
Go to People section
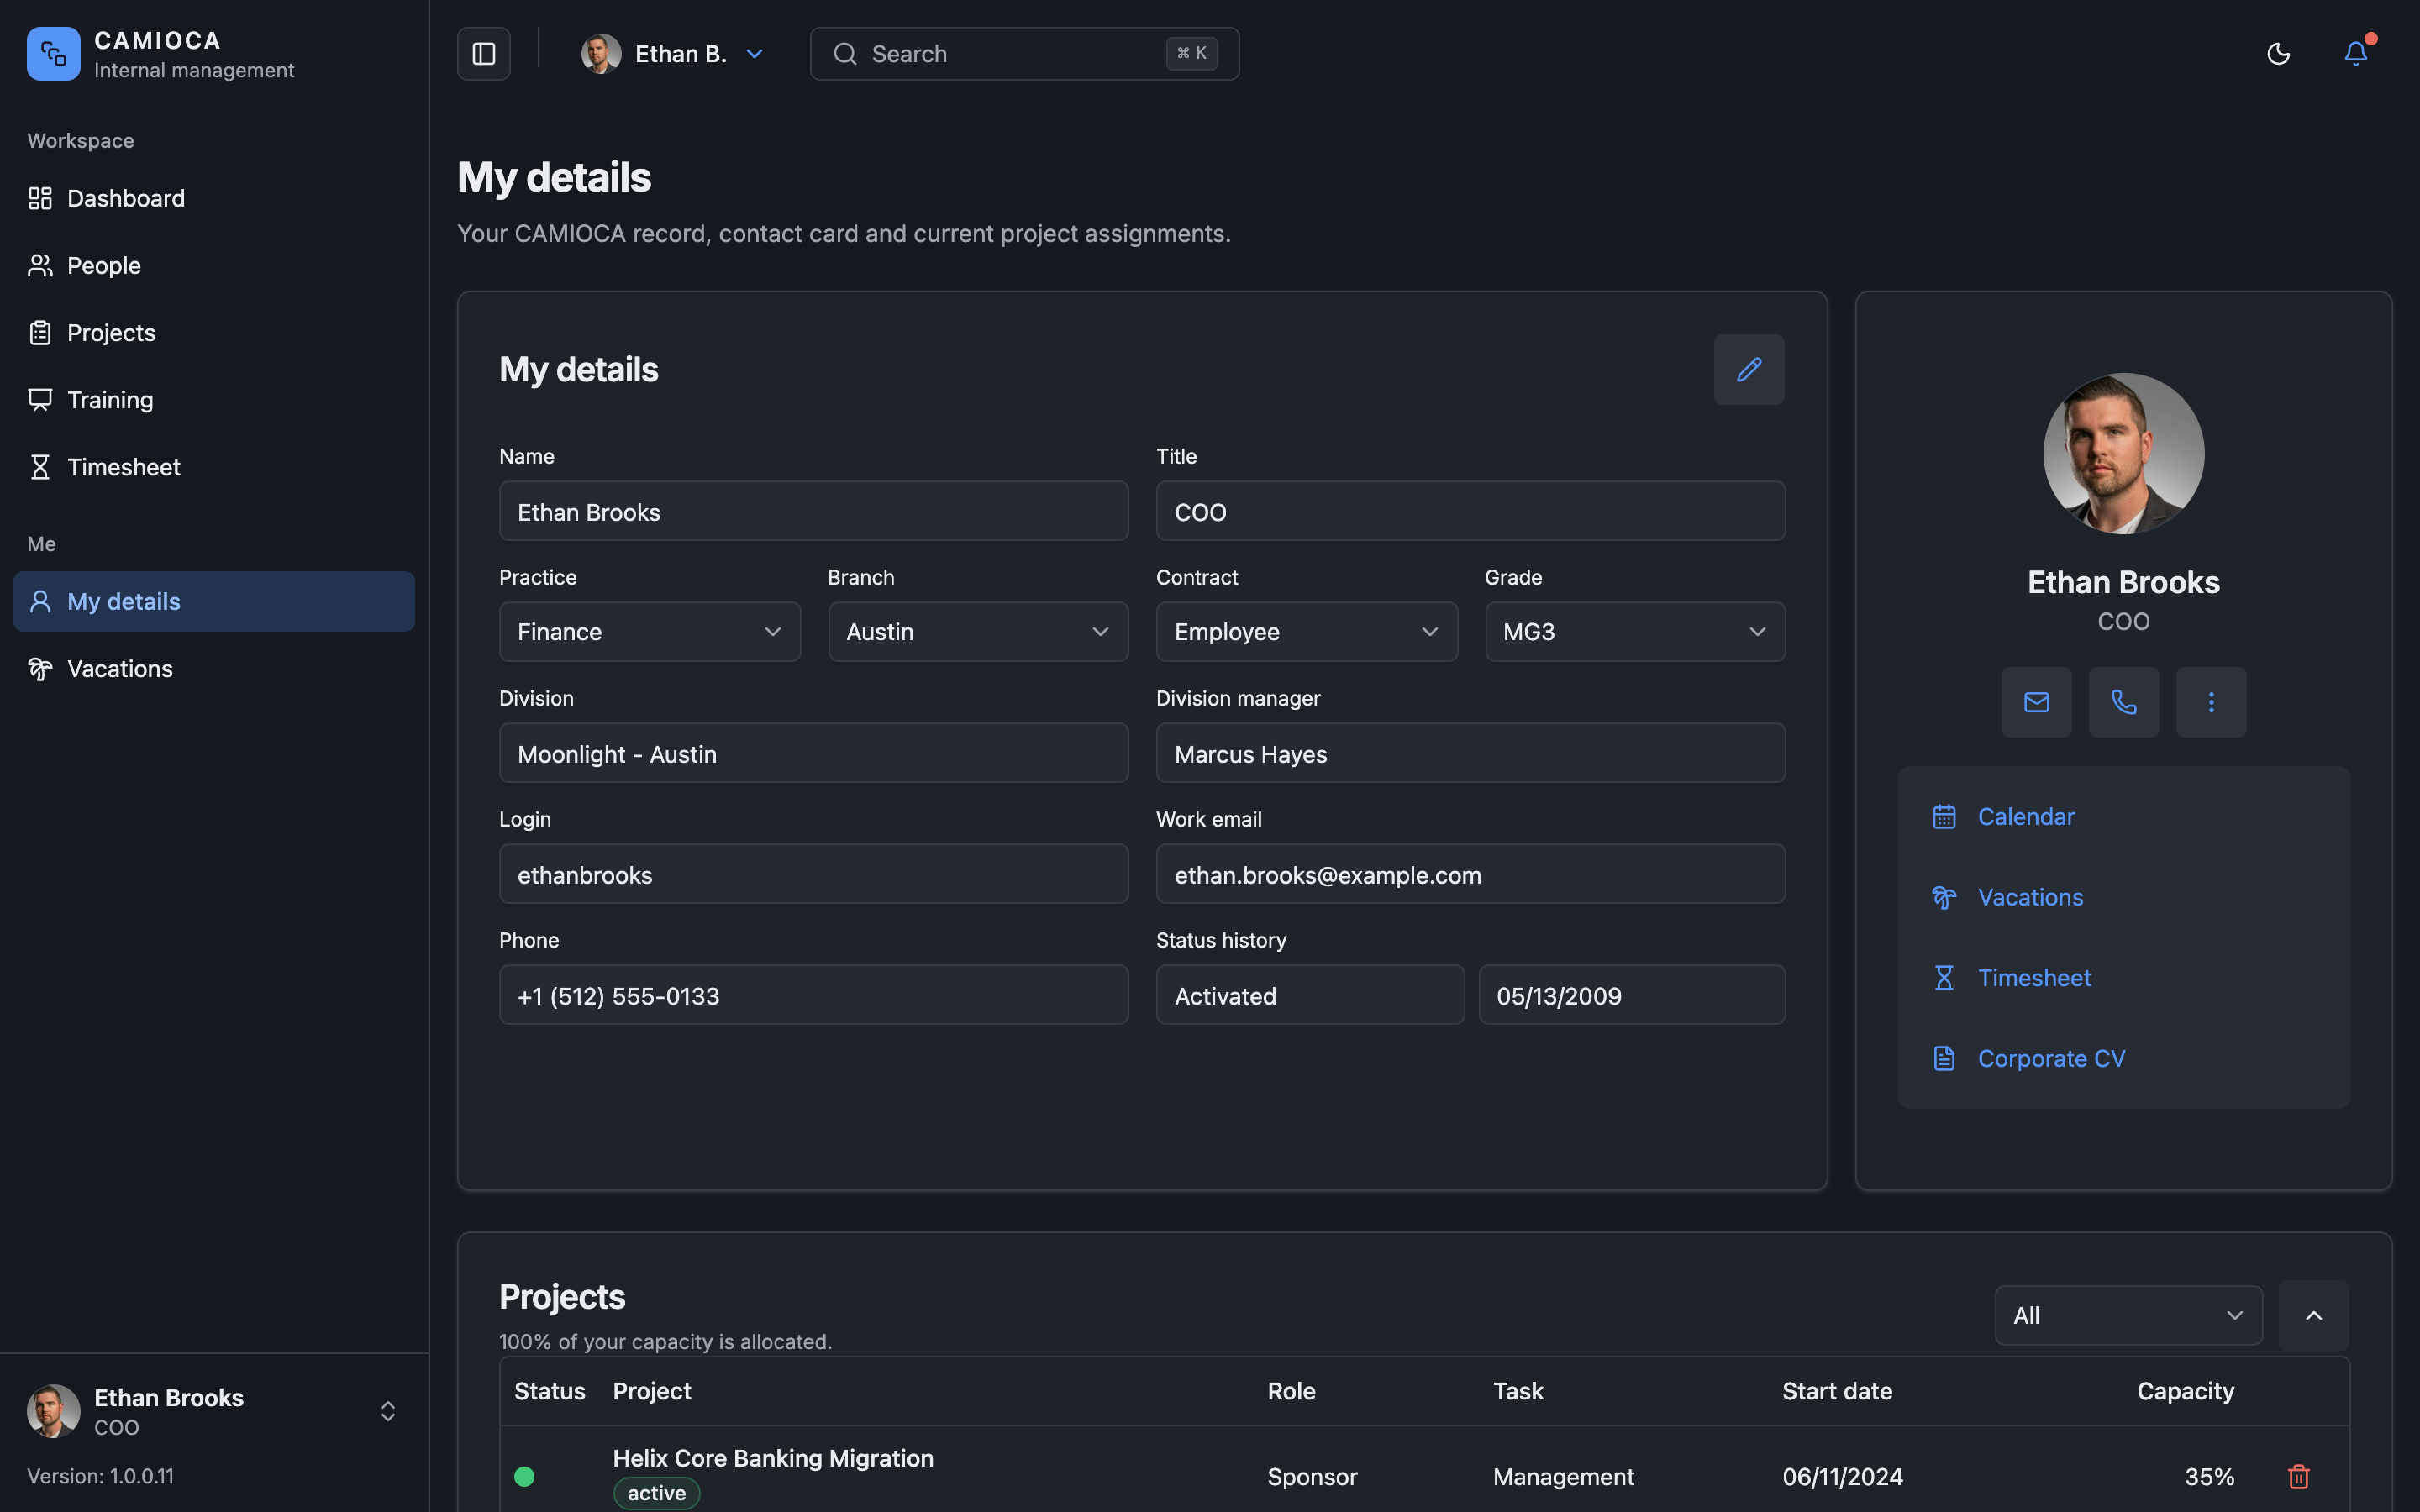[214, 265]
